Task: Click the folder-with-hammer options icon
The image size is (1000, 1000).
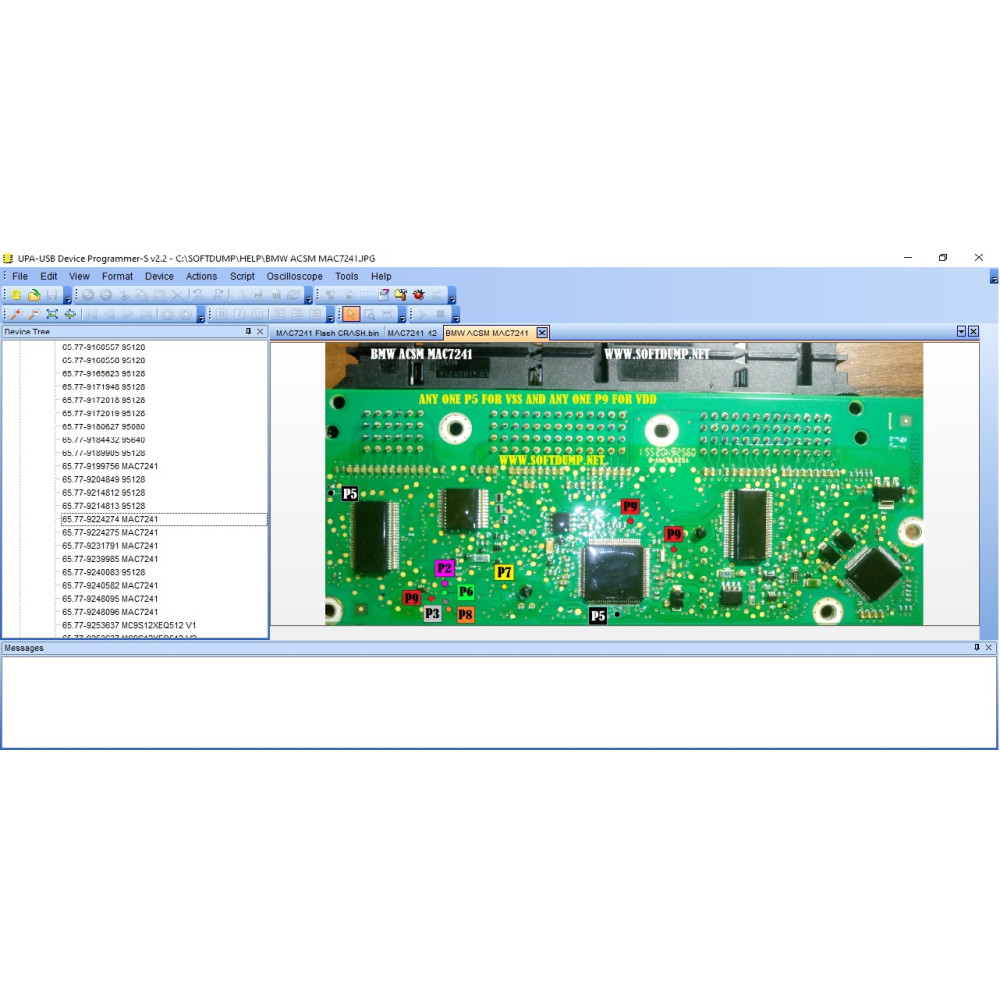Action: tap(401, 295)
